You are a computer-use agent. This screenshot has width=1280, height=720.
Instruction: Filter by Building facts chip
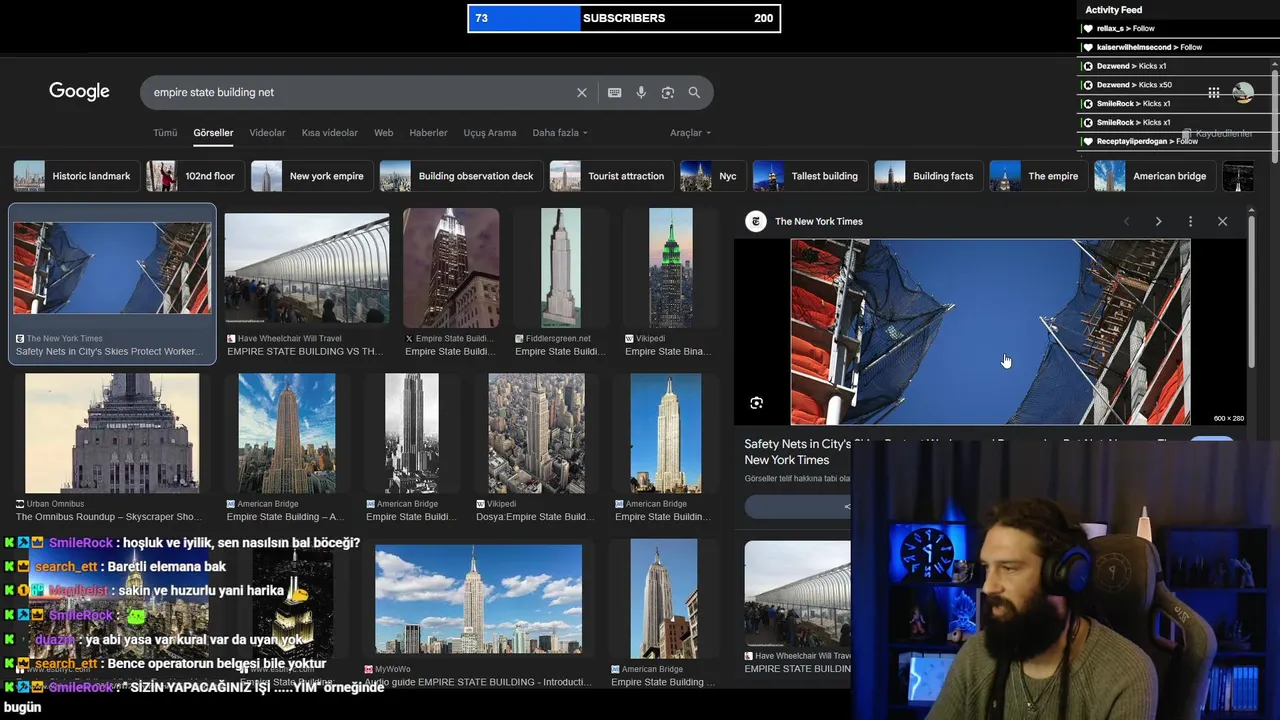point(929,176)
